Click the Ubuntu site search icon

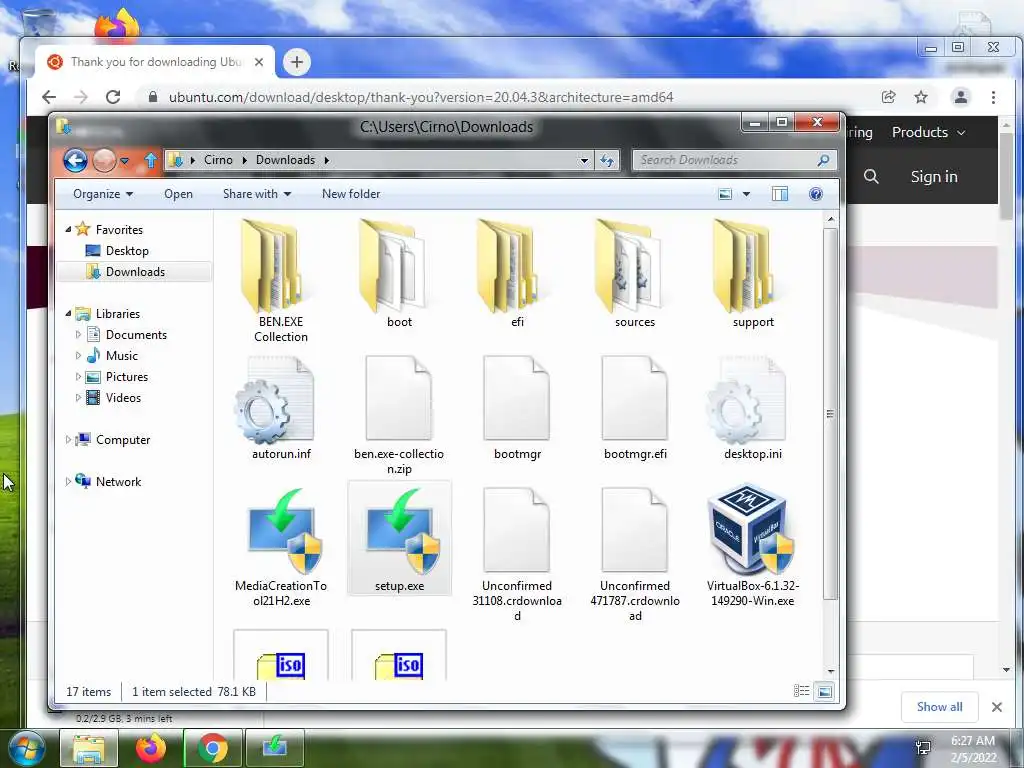coord(871,176)
